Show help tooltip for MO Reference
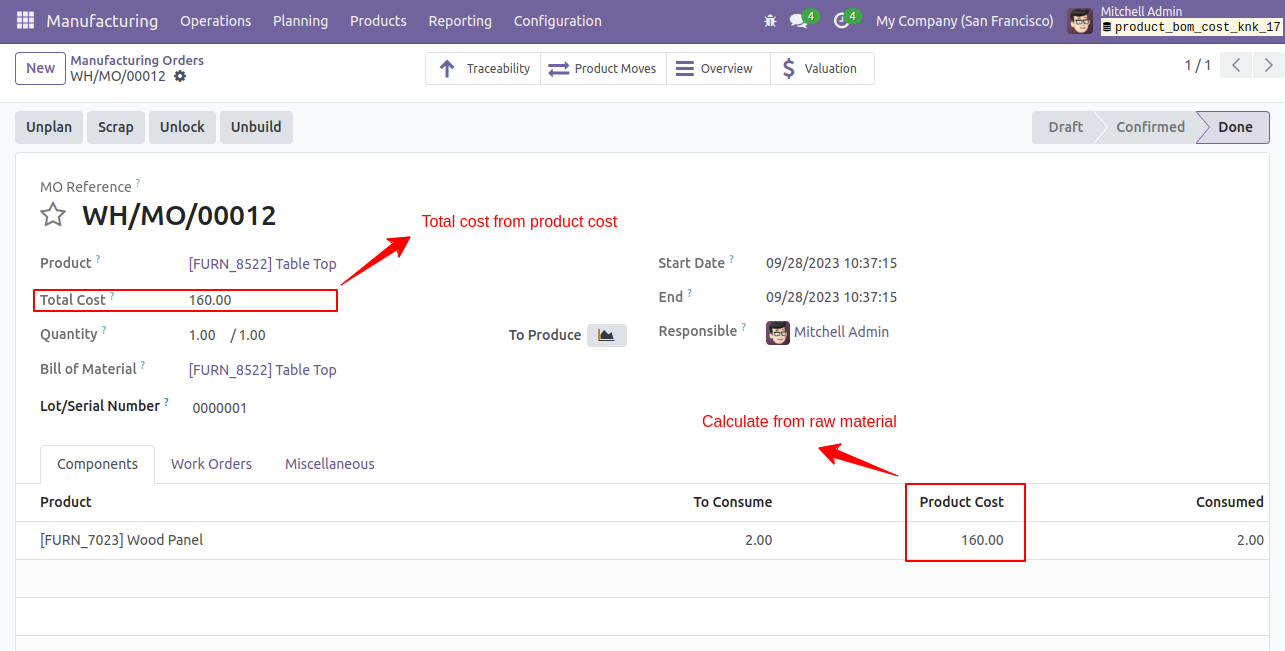 [138, 183]
